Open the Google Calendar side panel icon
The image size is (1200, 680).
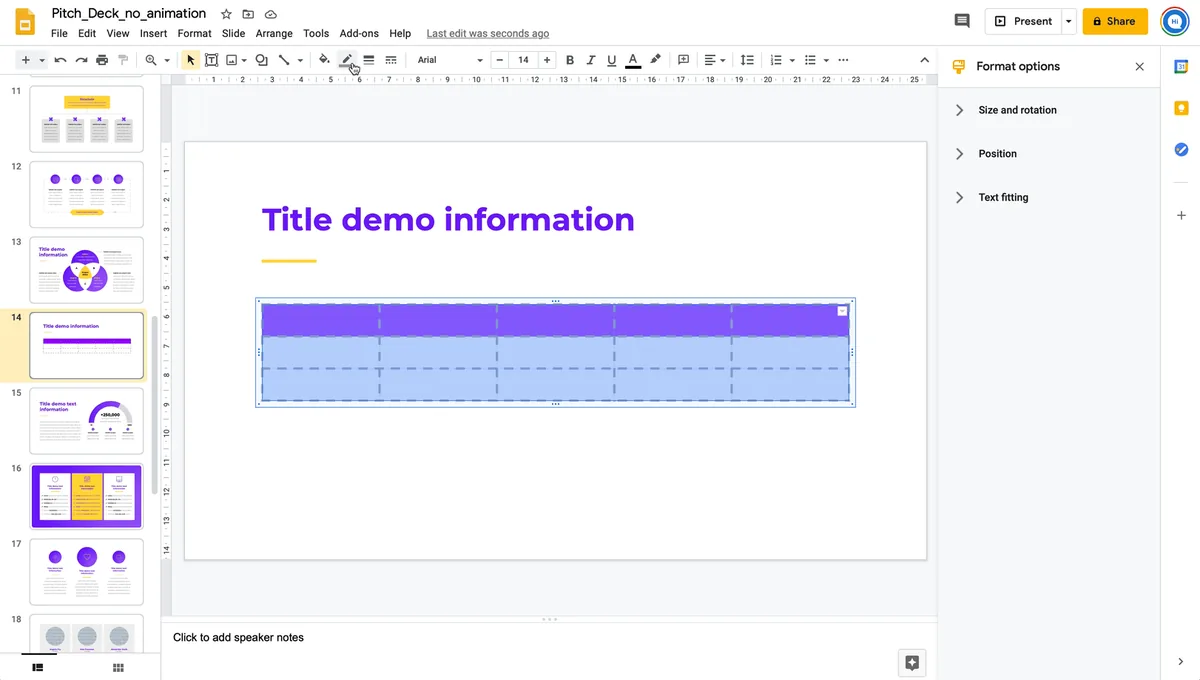[x=1181, y=67]
